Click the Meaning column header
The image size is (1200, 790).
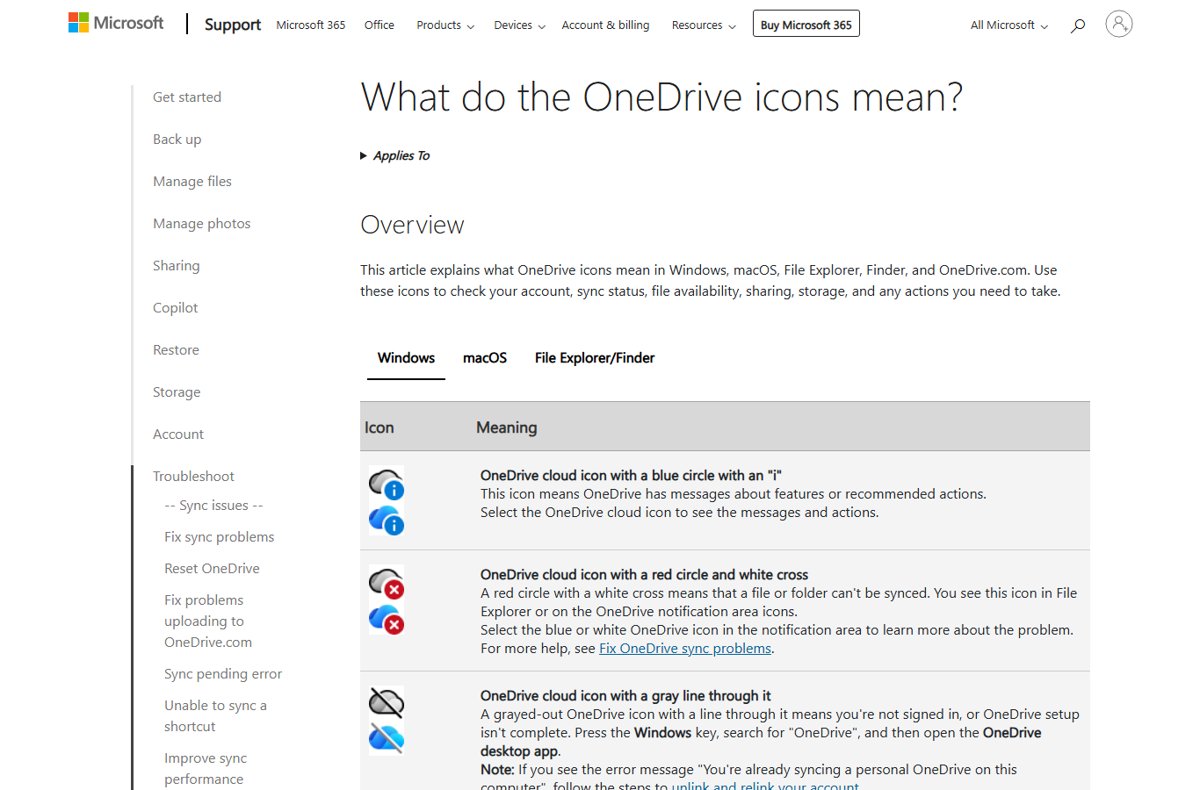(507, 428)
